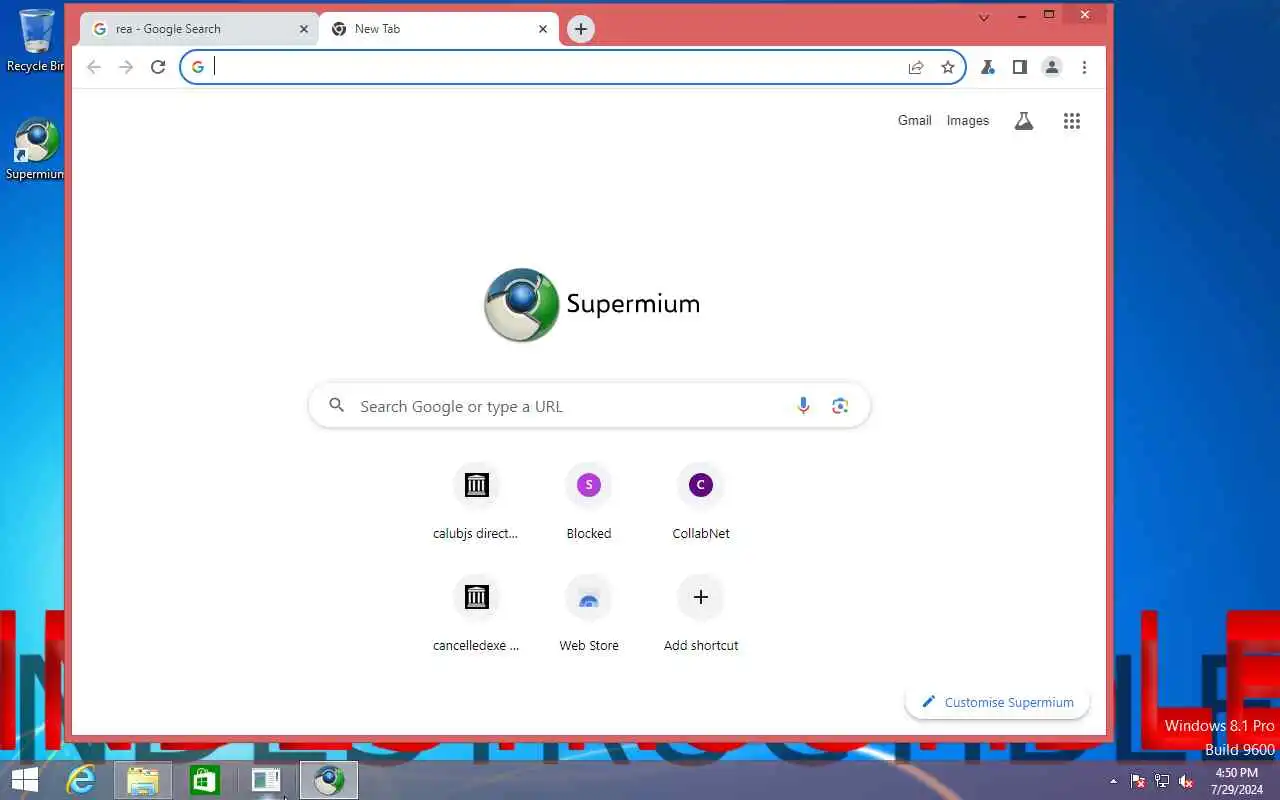Click Add shortcut
Screen dimensions: 1280x800
coord(701,613)
